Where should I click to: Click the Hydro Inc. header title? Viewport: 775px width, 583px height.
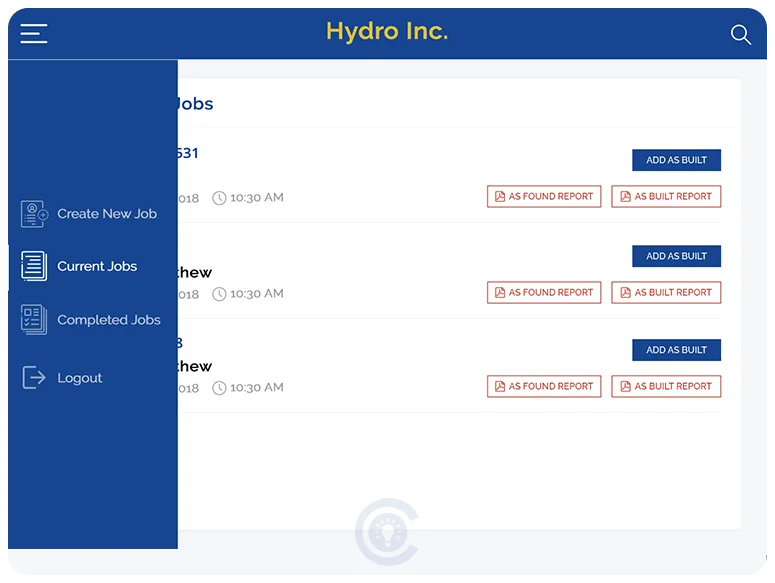pos(387,32)
